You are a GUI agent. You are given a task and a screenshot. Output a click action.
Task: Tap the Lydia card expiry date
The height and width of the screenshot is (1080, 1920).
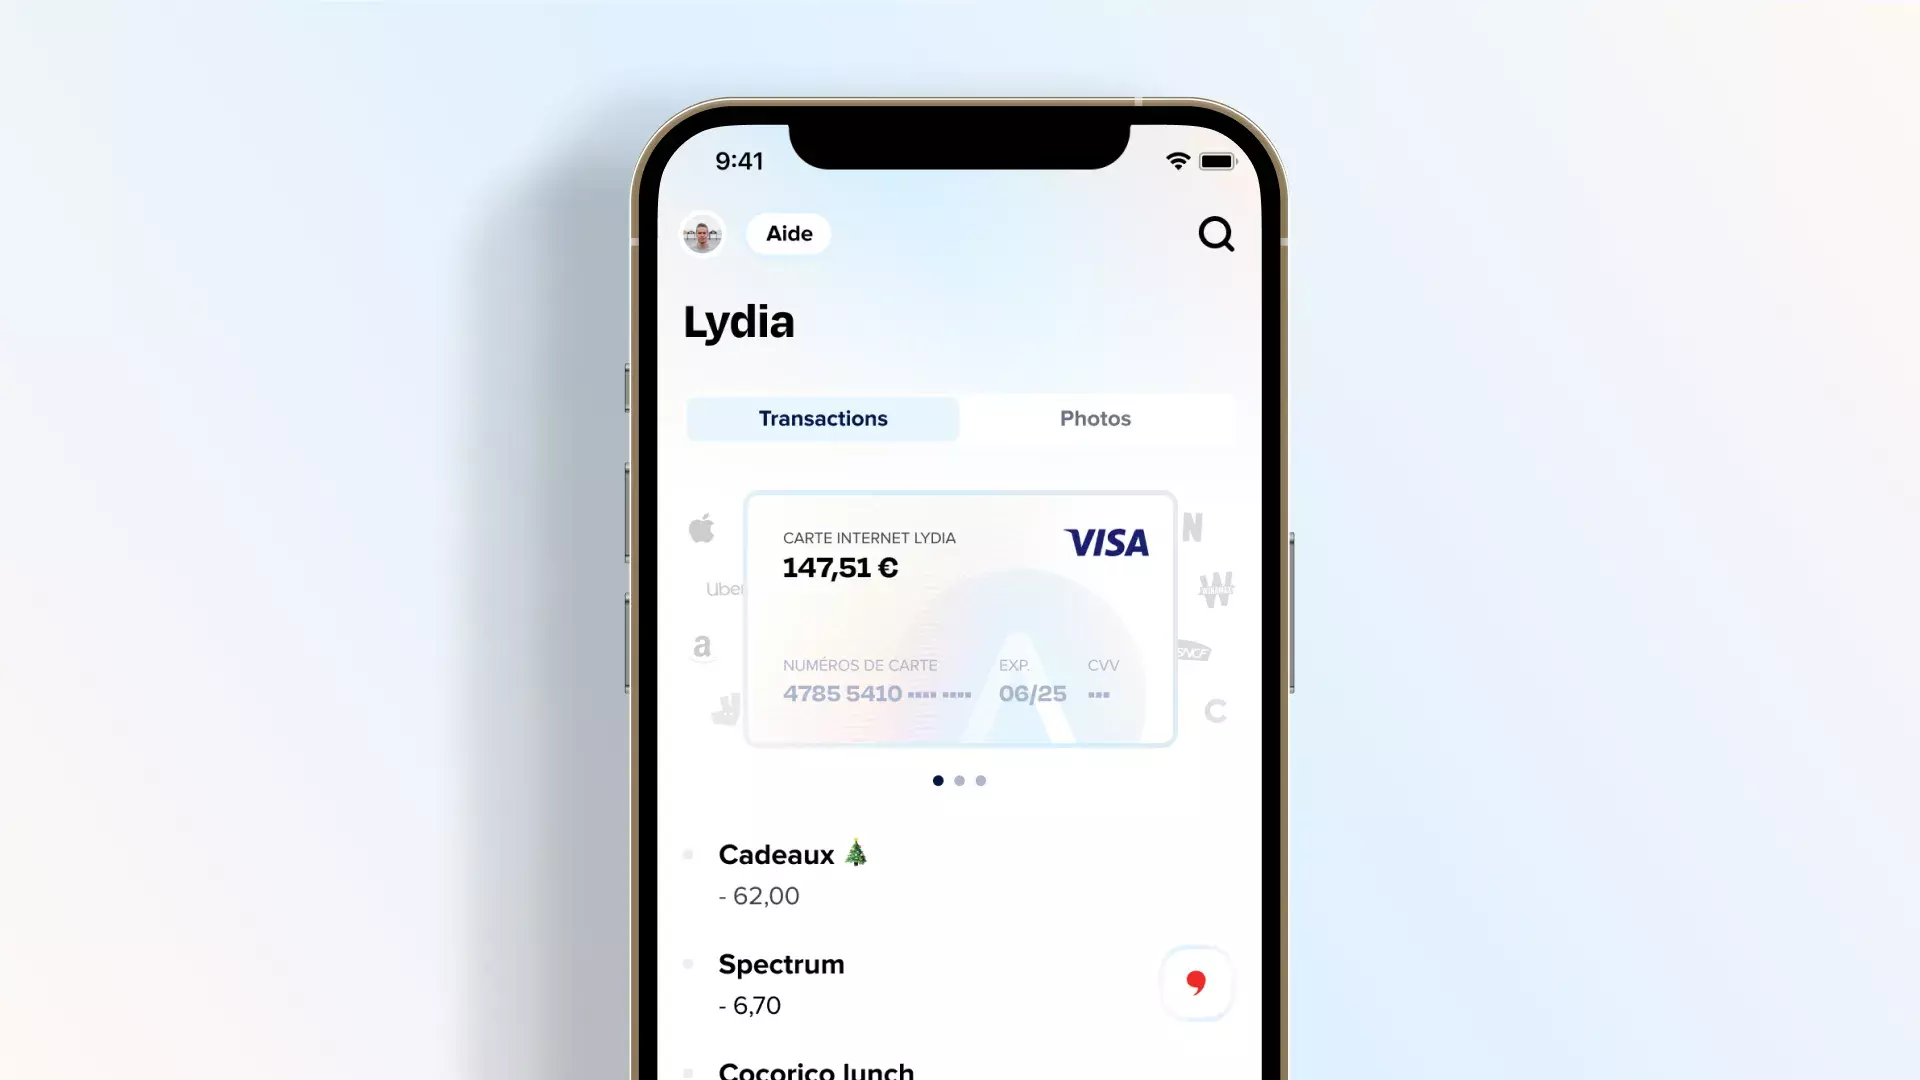coord(1031,694)
